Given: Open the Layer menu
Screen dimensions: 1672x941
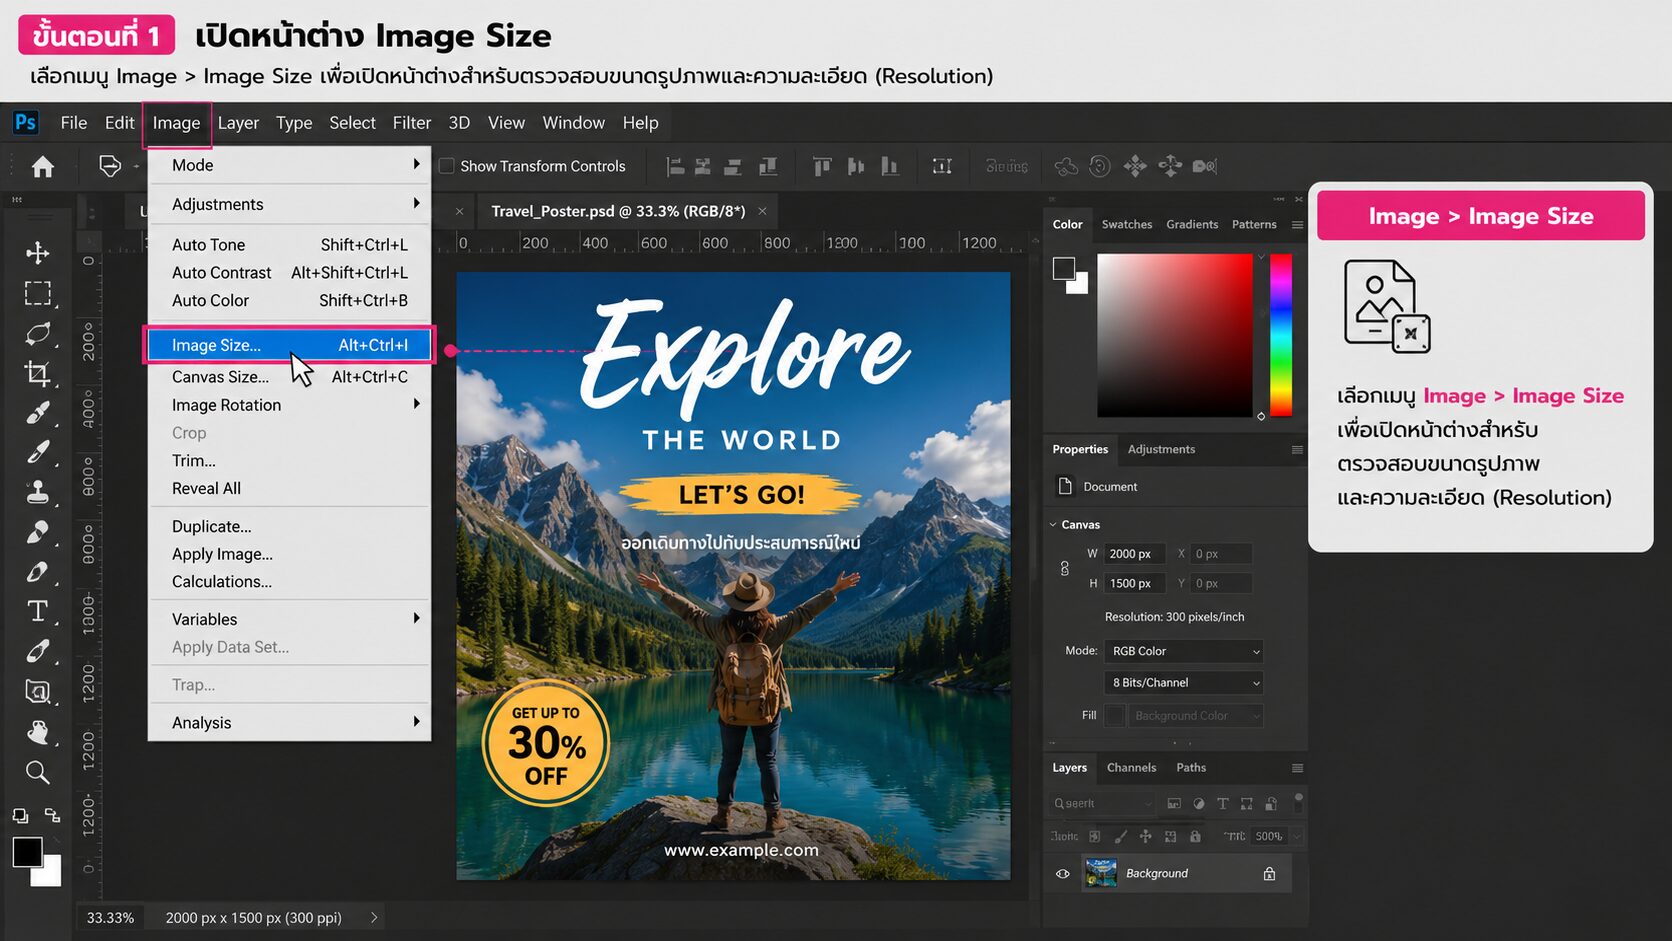Looking at the screenshot, I should (x=238, y=123).
